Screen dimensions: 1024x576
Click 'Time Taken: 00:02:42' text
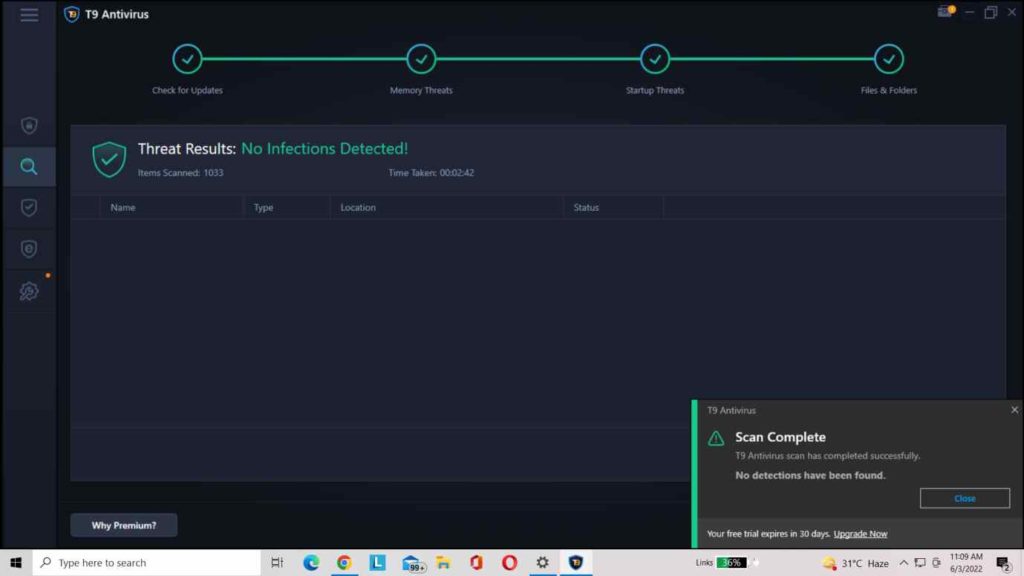click(431, 173)
